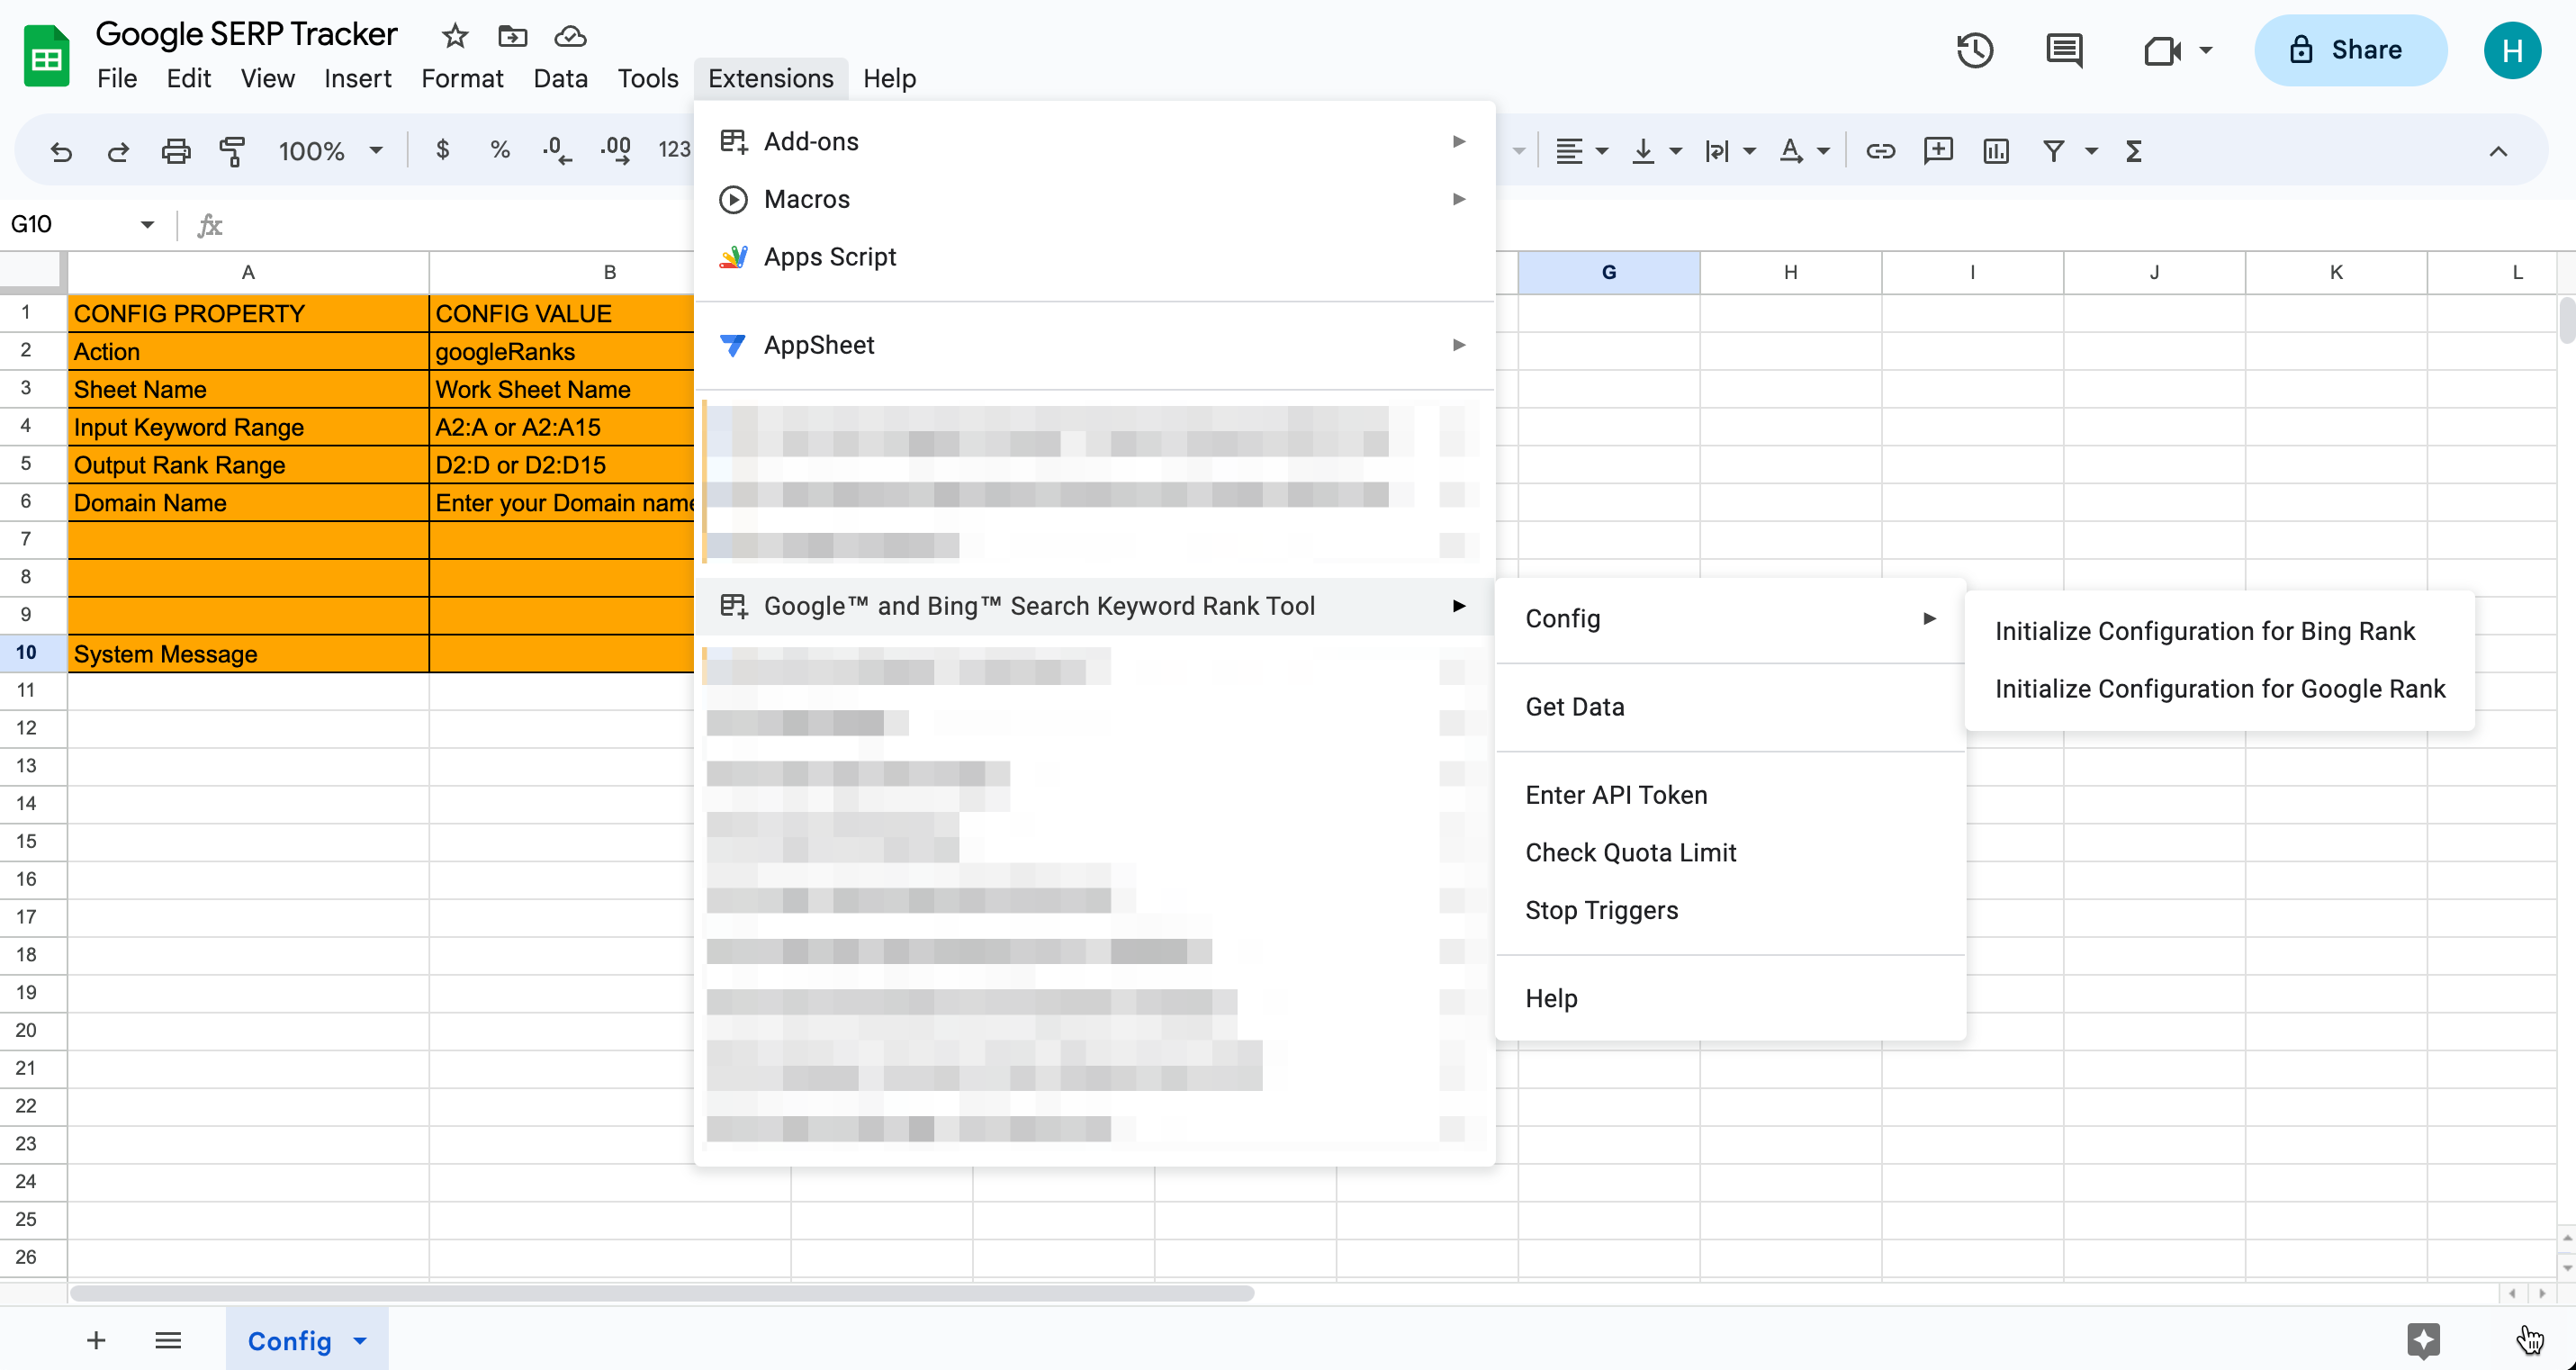Insert a chart from toolbar

click(1996, 151)
